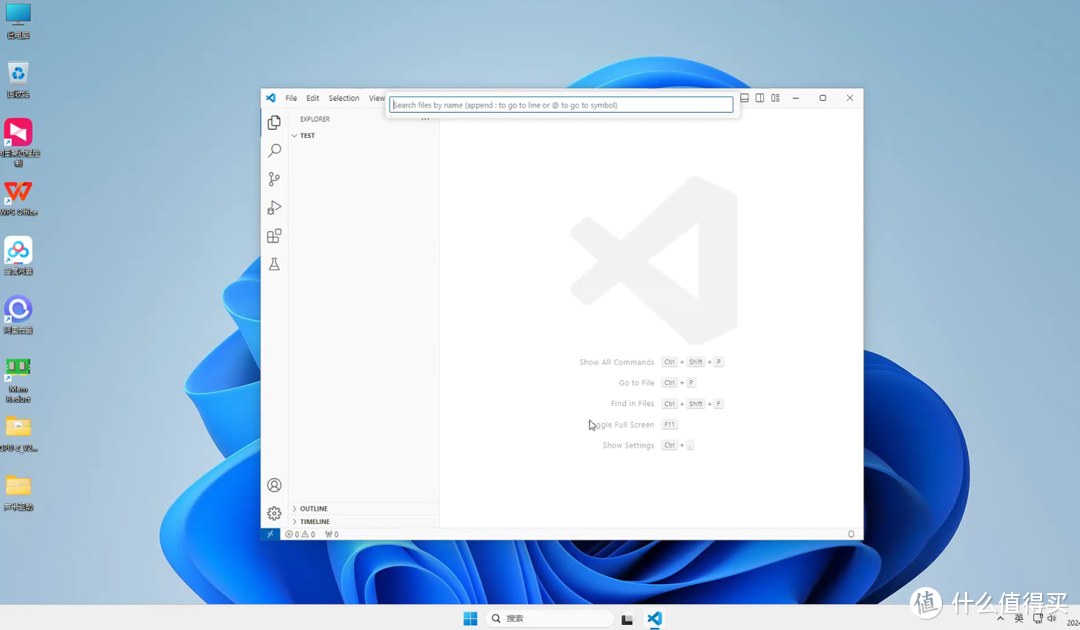Image resolution: width=1080 pixels, height=630 pixels.
Task: Open the Run and Debug panel
Action: click(274, 207)
